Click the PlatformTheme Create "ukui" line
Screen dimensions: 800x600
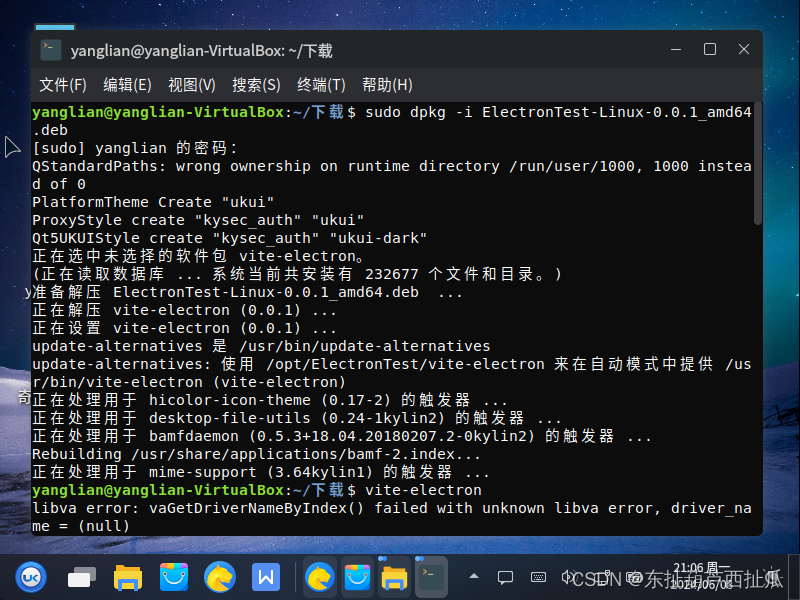coord(153,202)
